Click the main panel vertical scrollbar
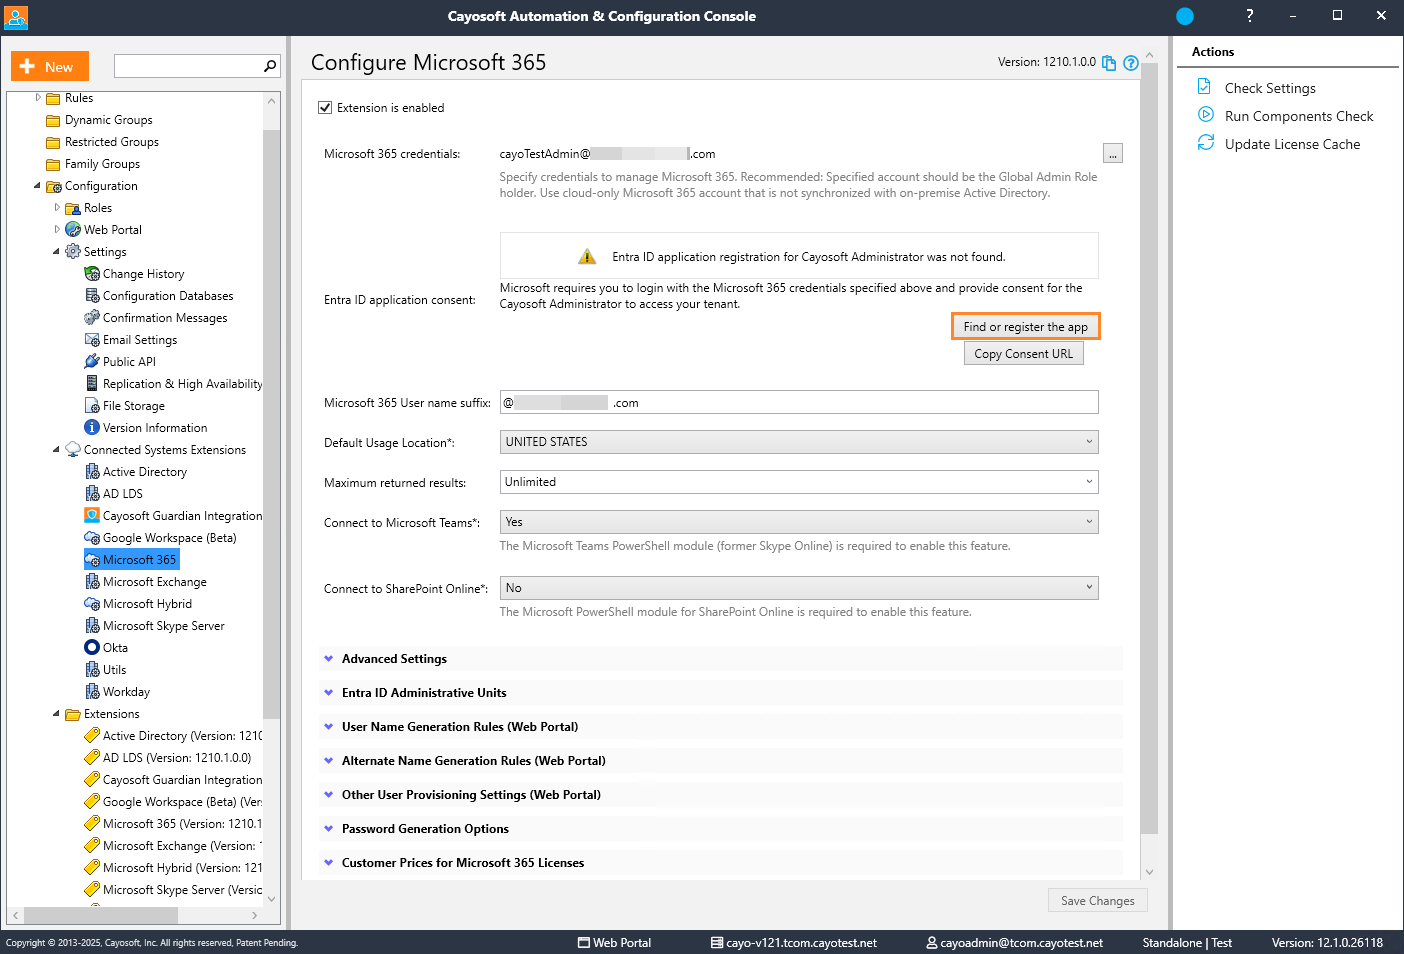 click(1148, 448)
